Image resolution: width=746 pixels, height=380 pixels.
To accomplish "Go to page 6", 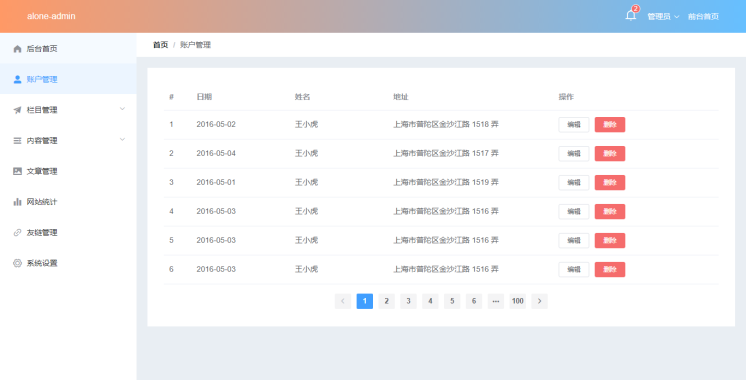I will tap(474, 301).
